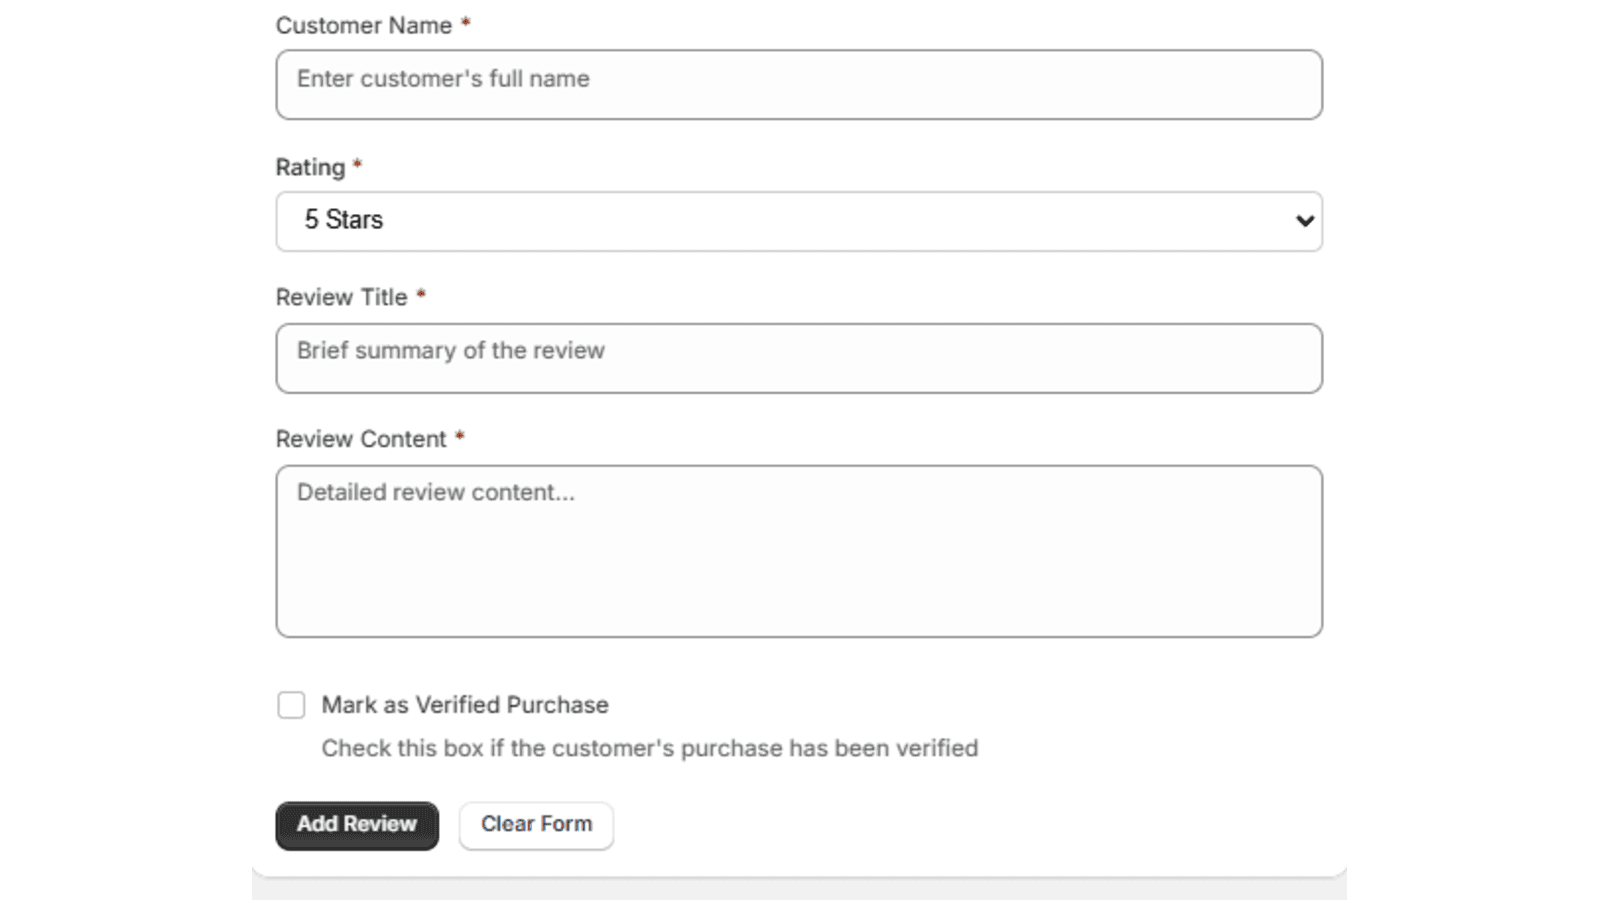The width and height of the screenshot is (1600, 900).
Task: Click the Customer Name field label
Action: click(364, 26)
